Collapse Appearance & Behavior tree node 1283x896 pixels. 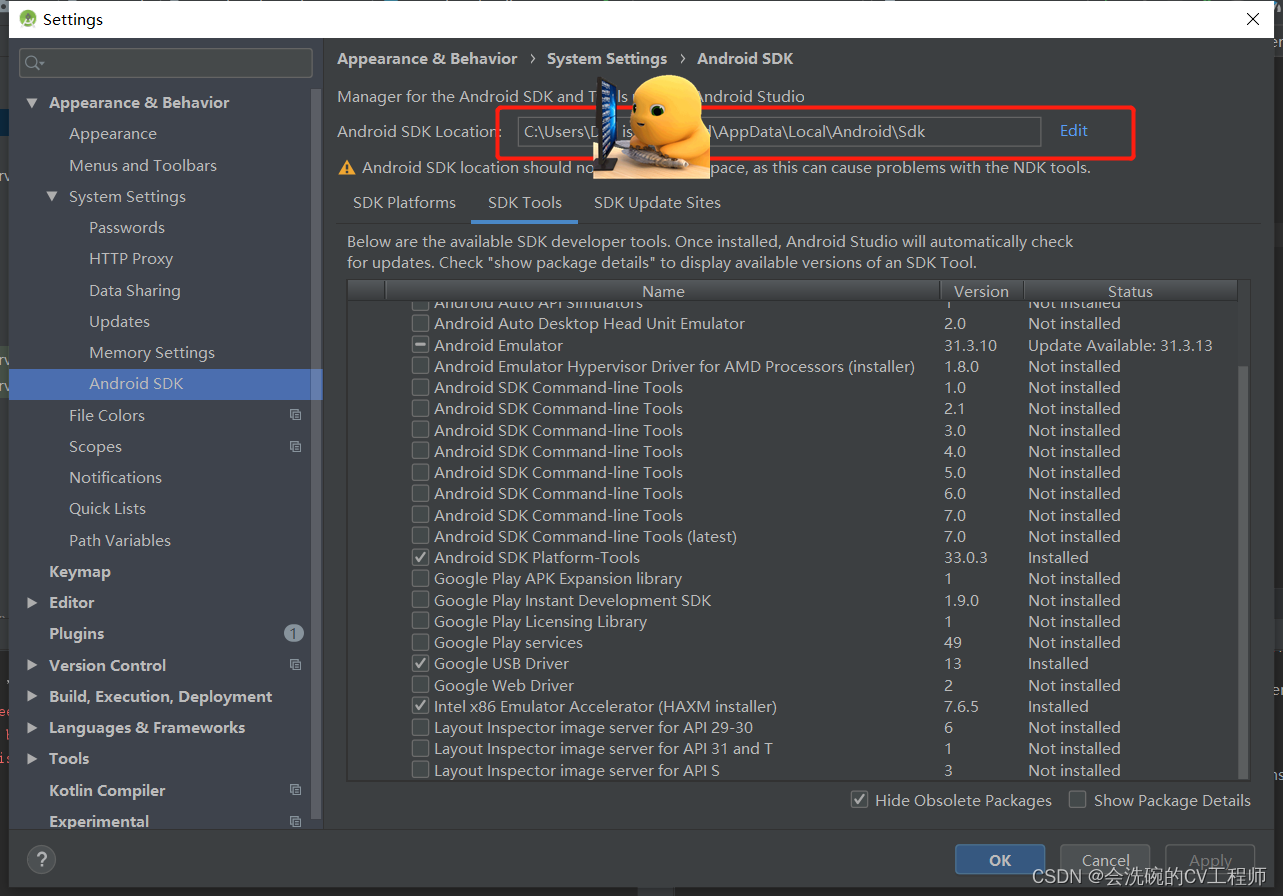(x=32, y=102)
